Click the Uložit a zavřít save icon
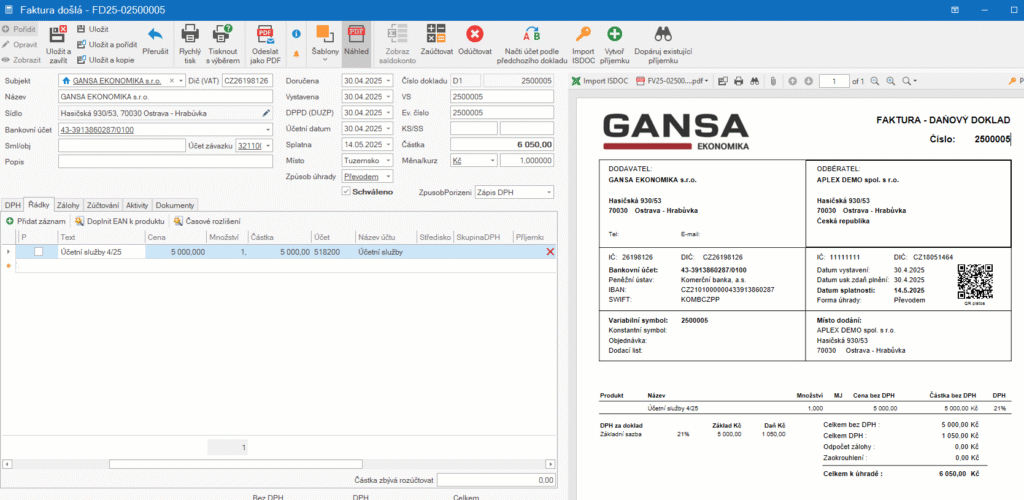1024x500 pixels. pos(58,33)
